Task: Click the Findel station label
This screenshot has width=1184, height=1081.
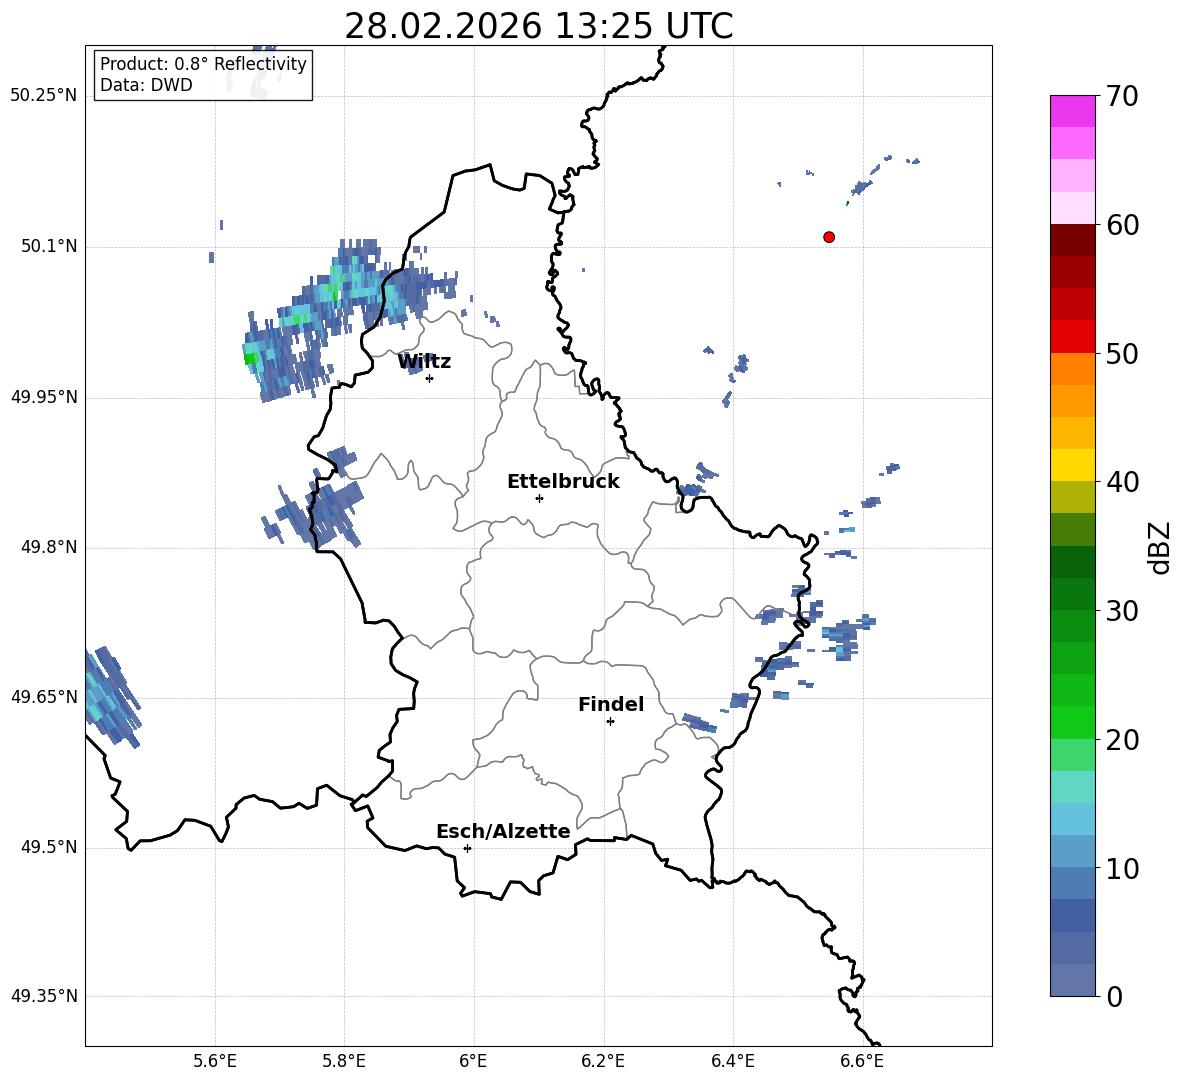Action: (x=611, y=704)
